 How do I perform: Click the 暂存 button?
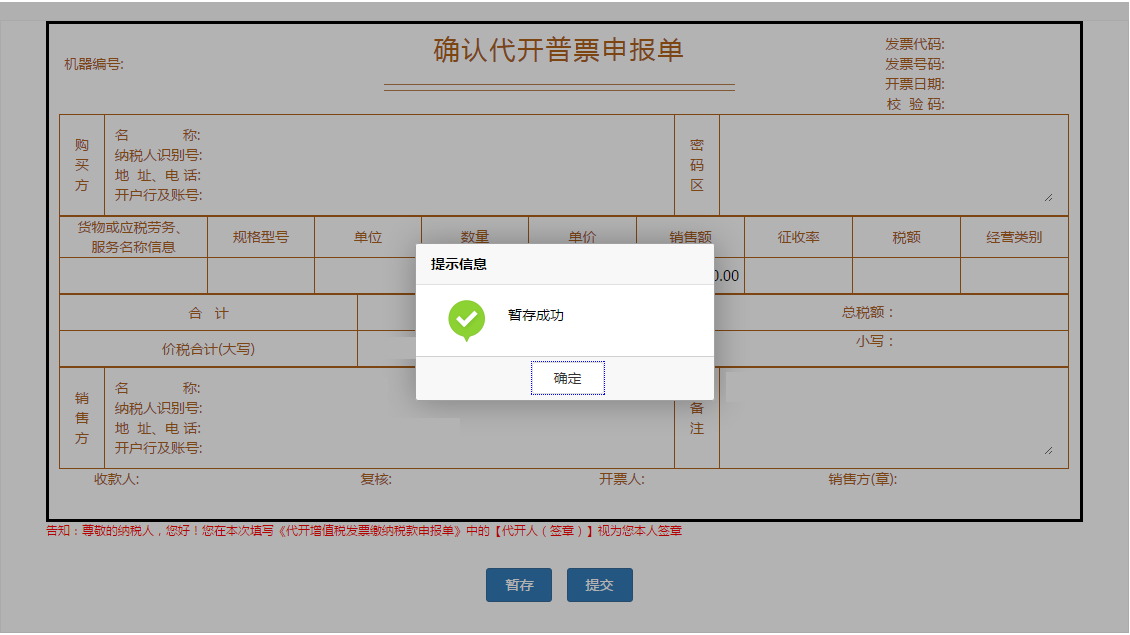519,585
